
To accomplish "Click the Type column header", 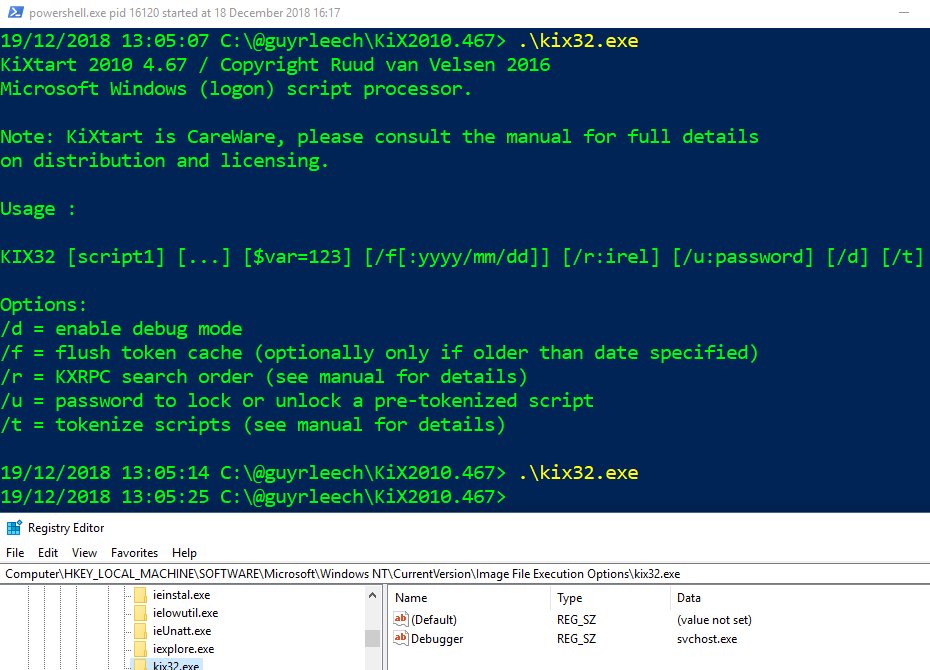I will click(x=570, y=597).
